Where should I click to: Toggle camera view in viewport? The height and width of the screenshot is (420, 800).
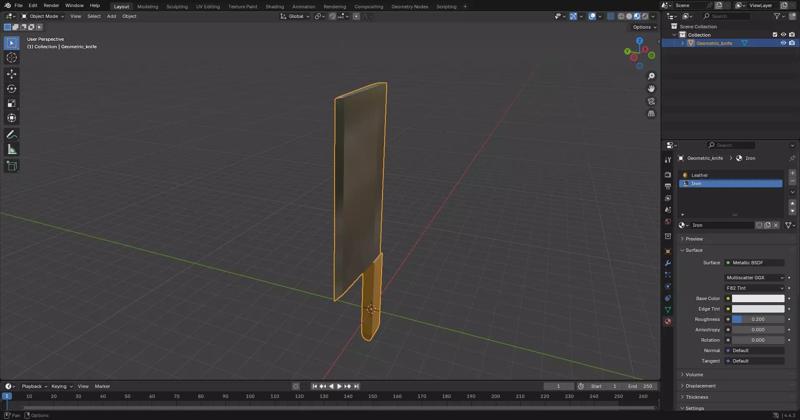point(651,101)
